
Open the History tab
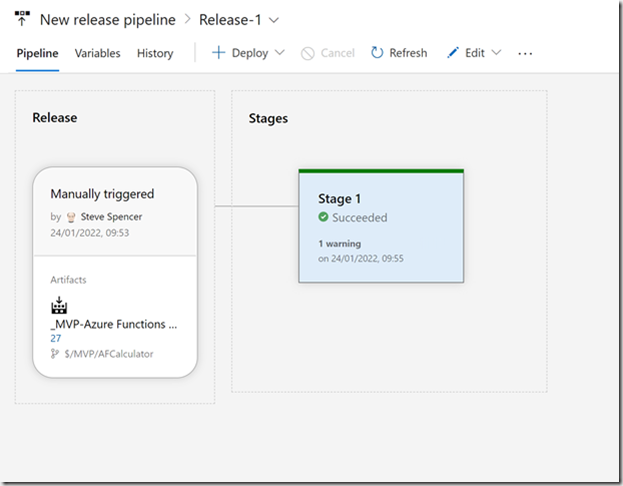coord(155,53)
